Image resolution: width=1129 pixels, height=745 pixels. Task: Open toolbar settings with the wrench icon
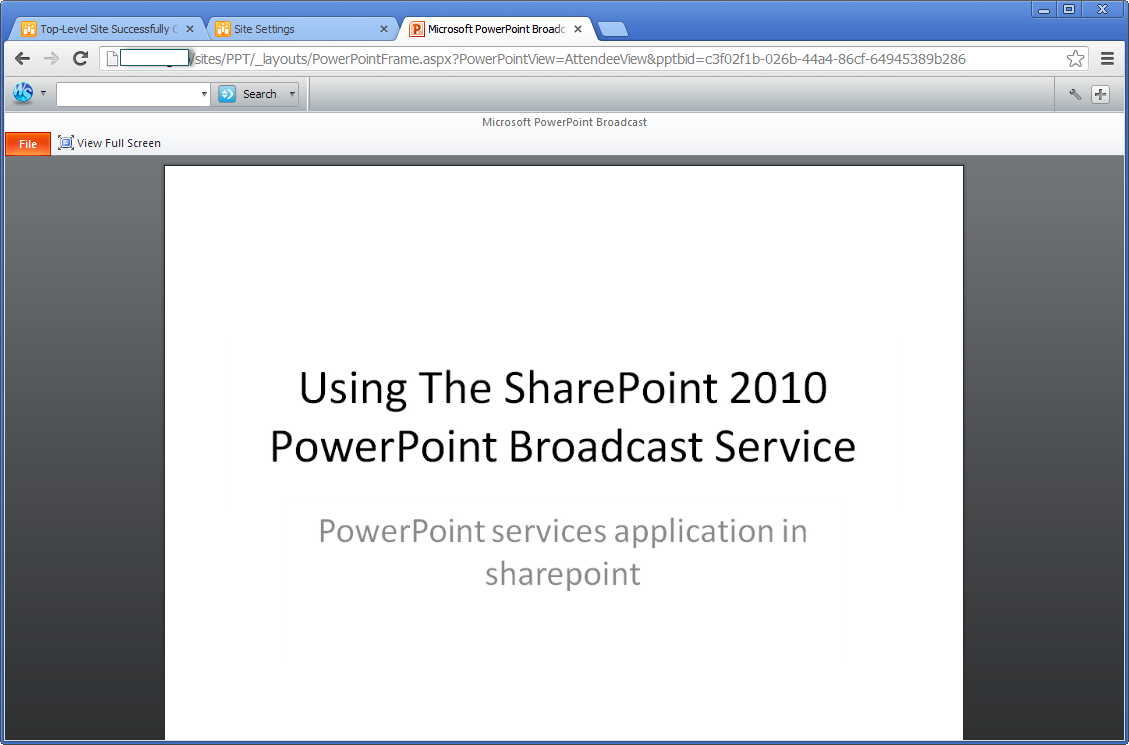pos(1075,94)
